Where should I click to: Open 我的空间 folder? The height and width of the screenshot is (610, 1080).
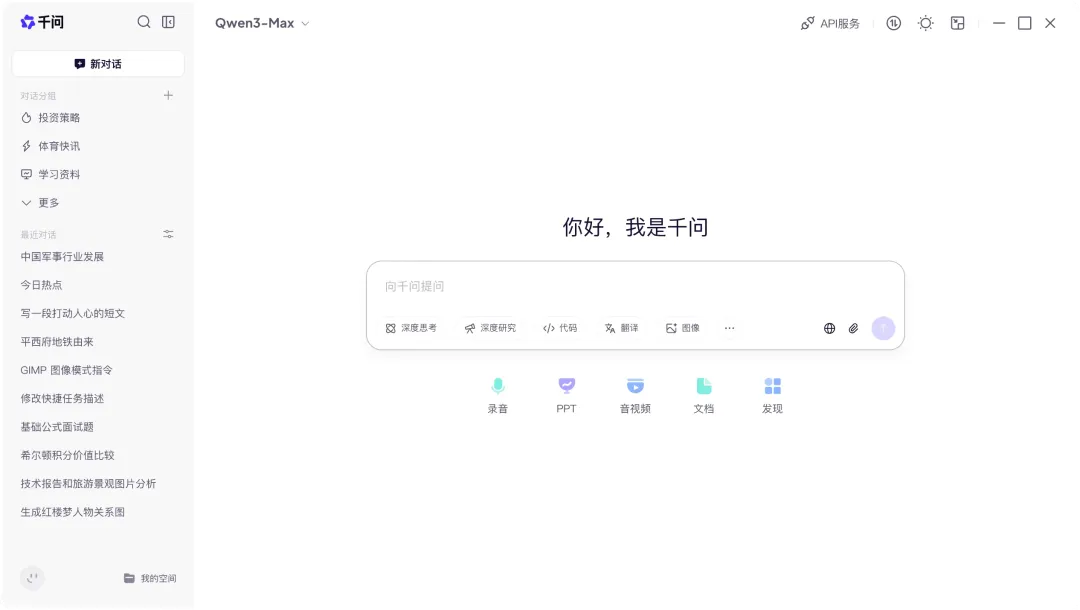(x=150, y=578)
